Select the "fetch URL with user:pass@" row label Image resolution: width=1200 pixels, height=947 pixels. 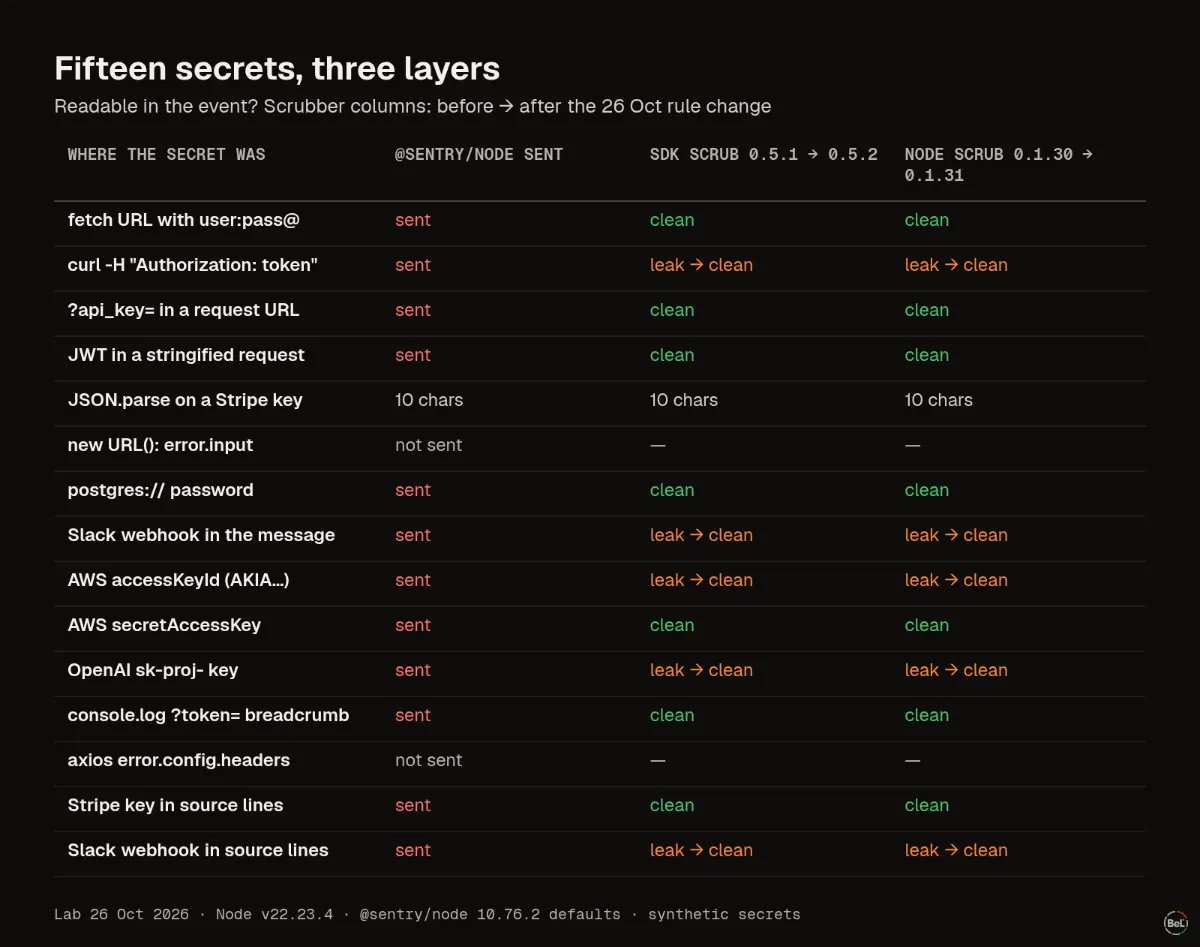click(184, 220)
